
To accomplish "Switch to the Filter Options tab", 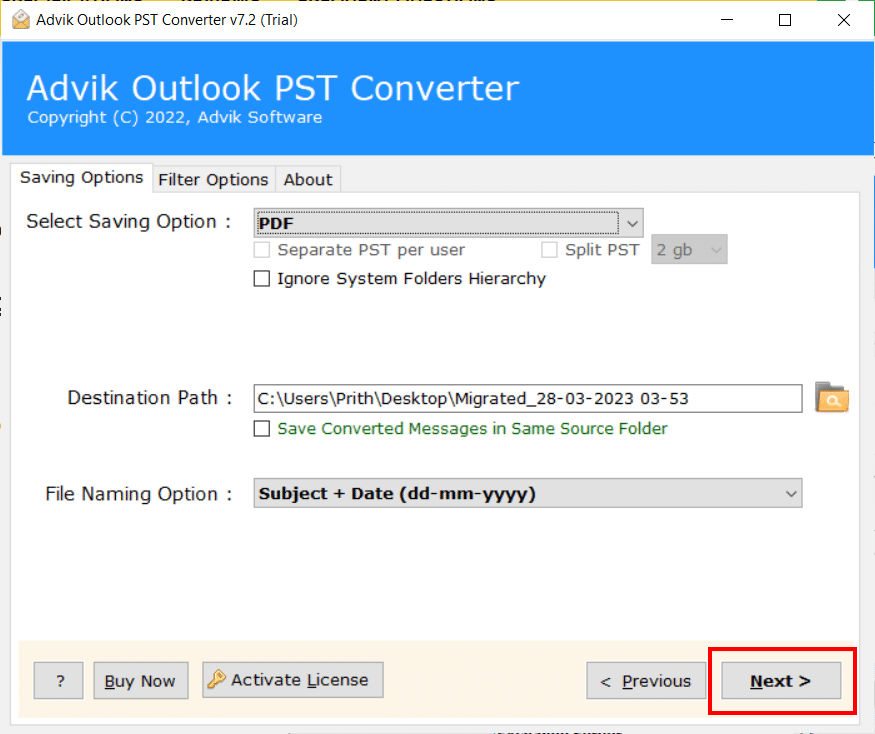I will point(213,180).
